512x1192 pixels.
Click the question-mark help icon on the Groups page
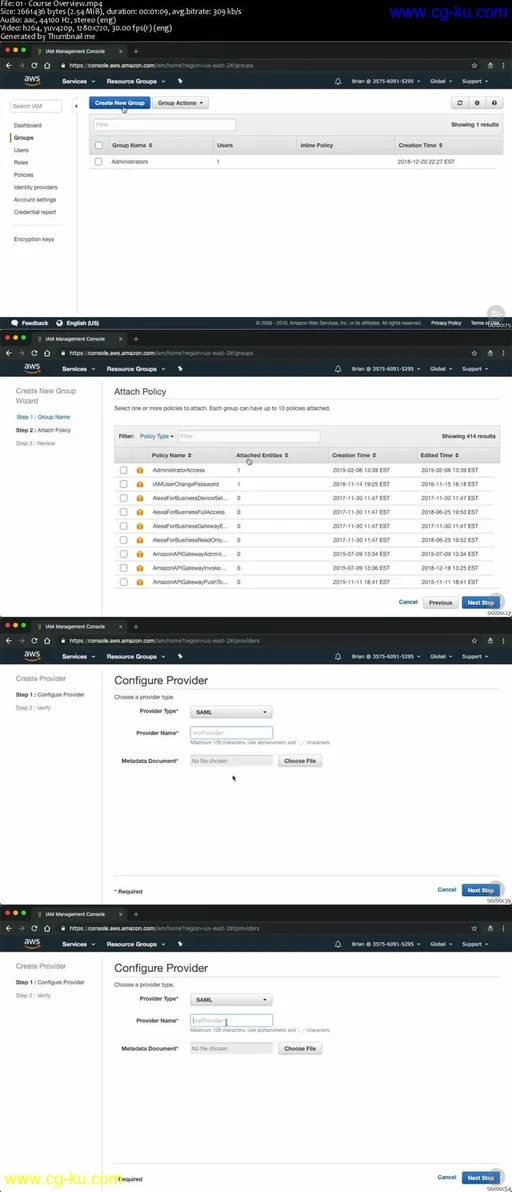495,103
